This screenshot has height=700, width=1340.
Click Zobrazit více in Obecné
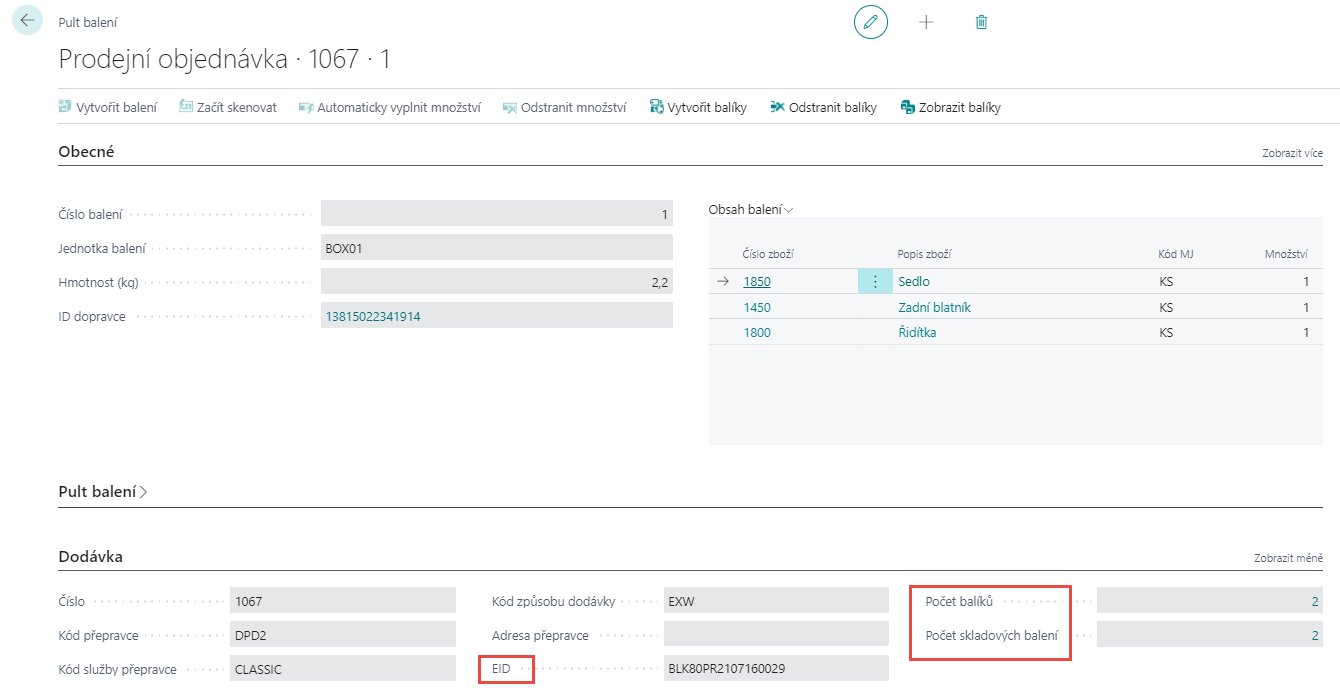1292,153
